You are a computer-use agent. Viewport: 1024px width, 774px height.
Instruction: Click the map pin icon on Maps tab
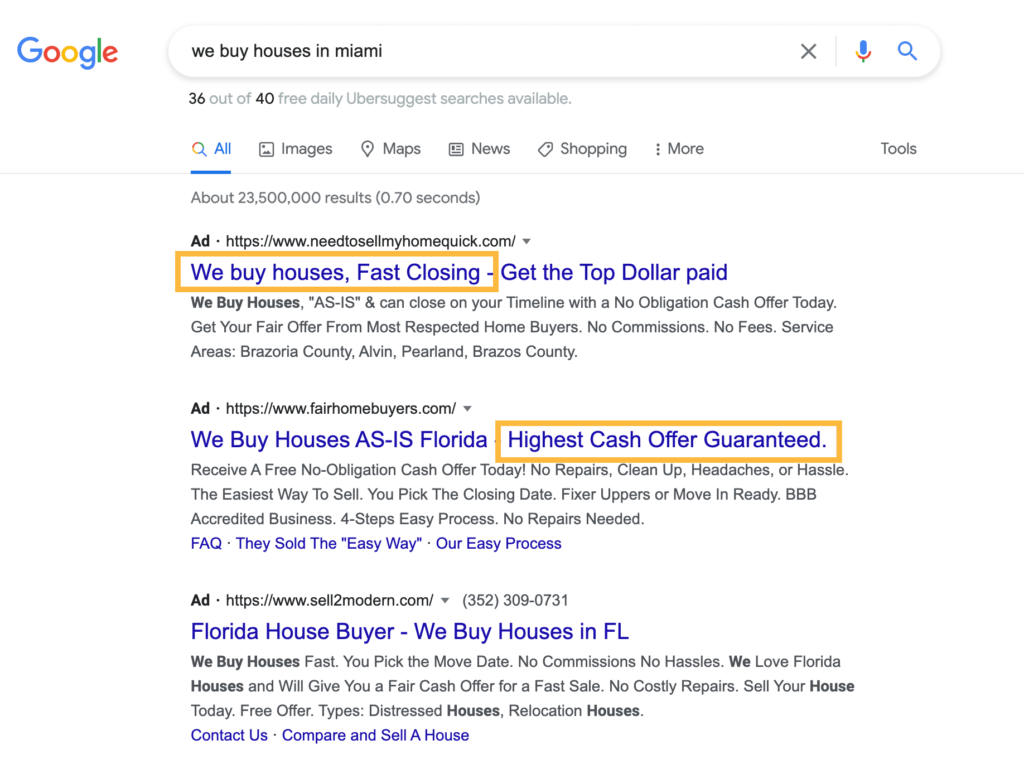click(368, 148)
